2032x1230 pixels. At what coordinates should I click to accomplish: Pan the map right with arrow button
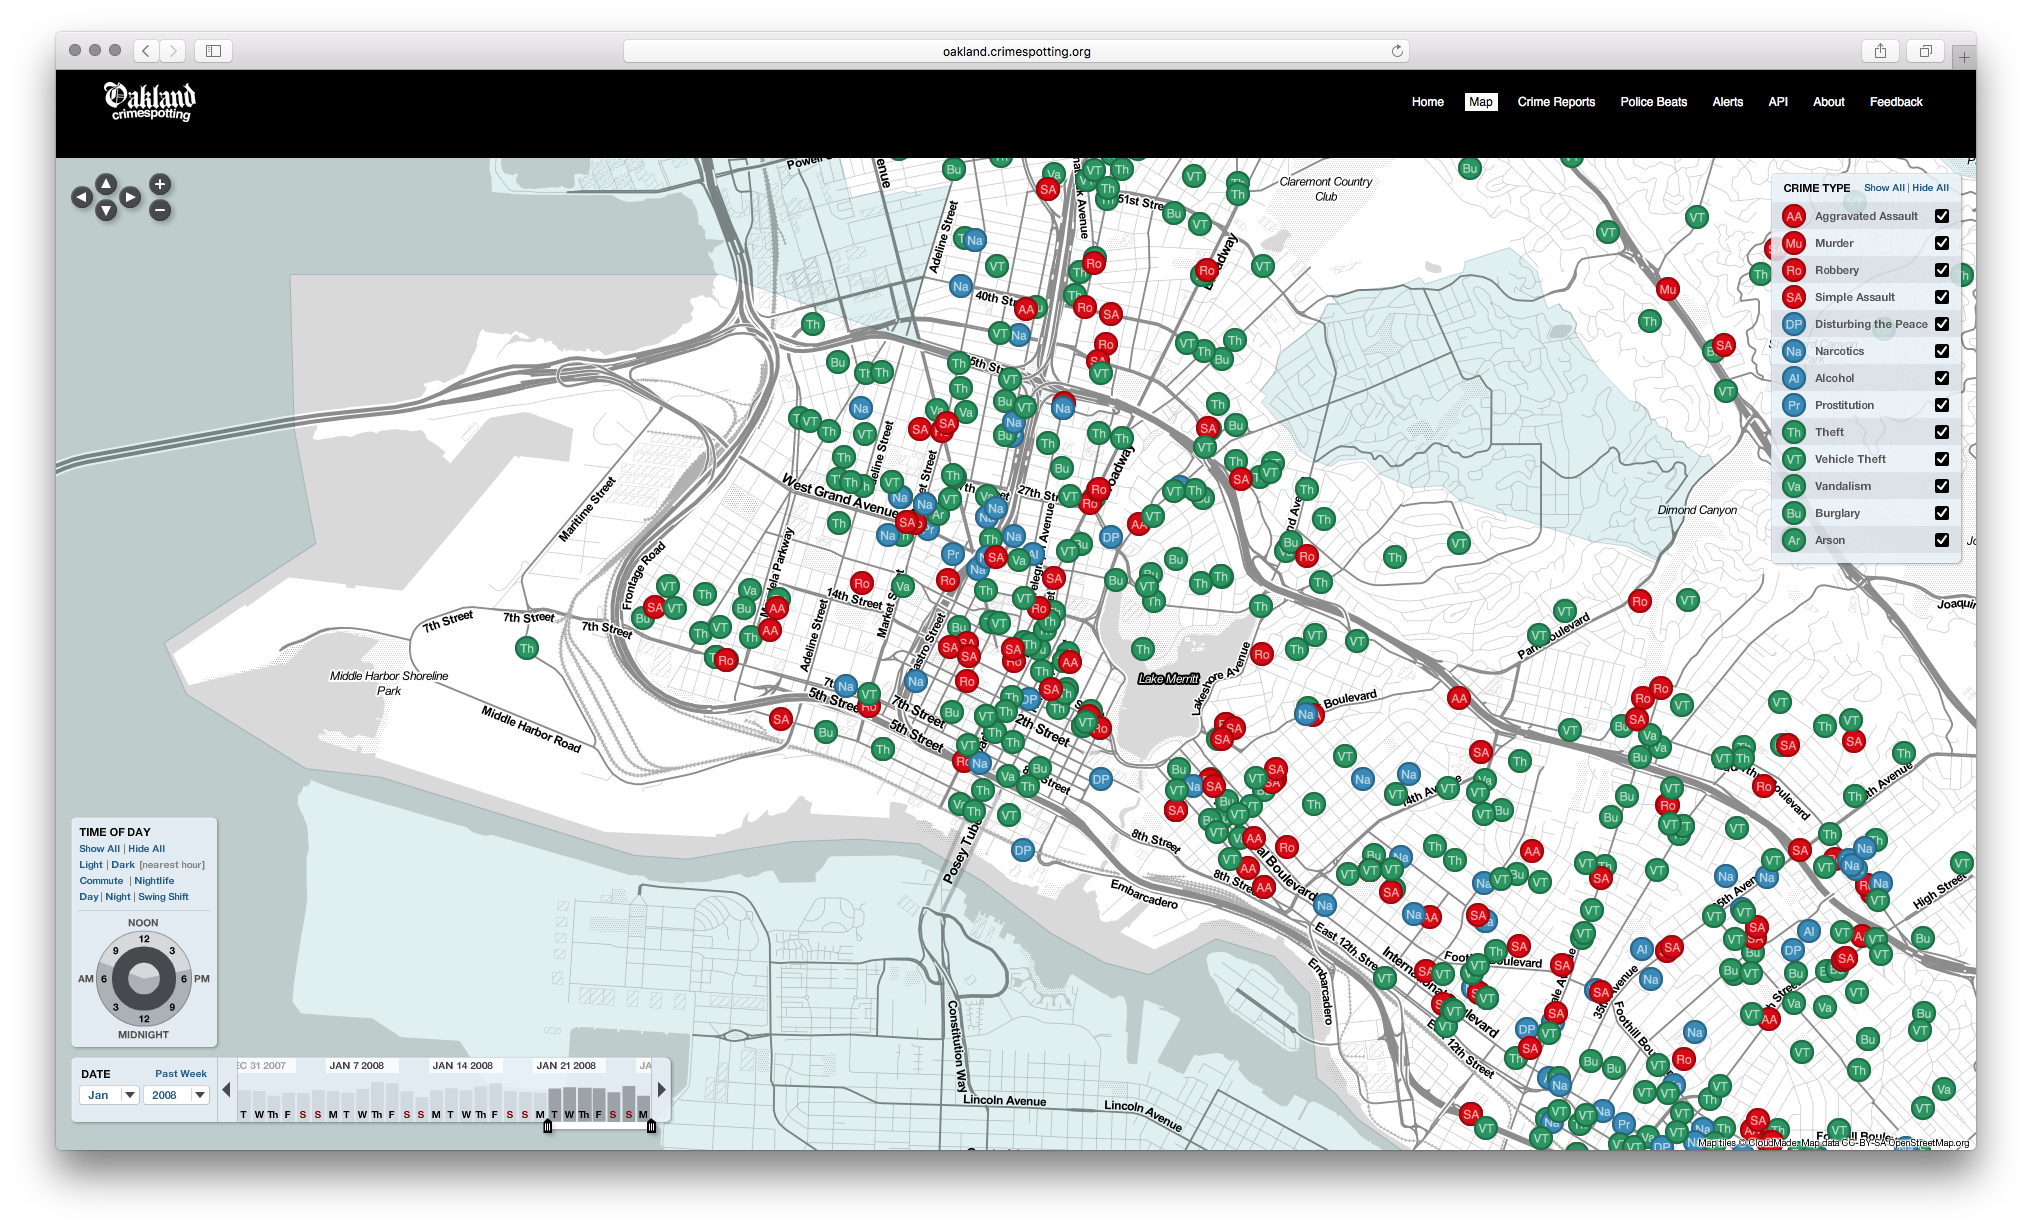[x=130, y=198]
